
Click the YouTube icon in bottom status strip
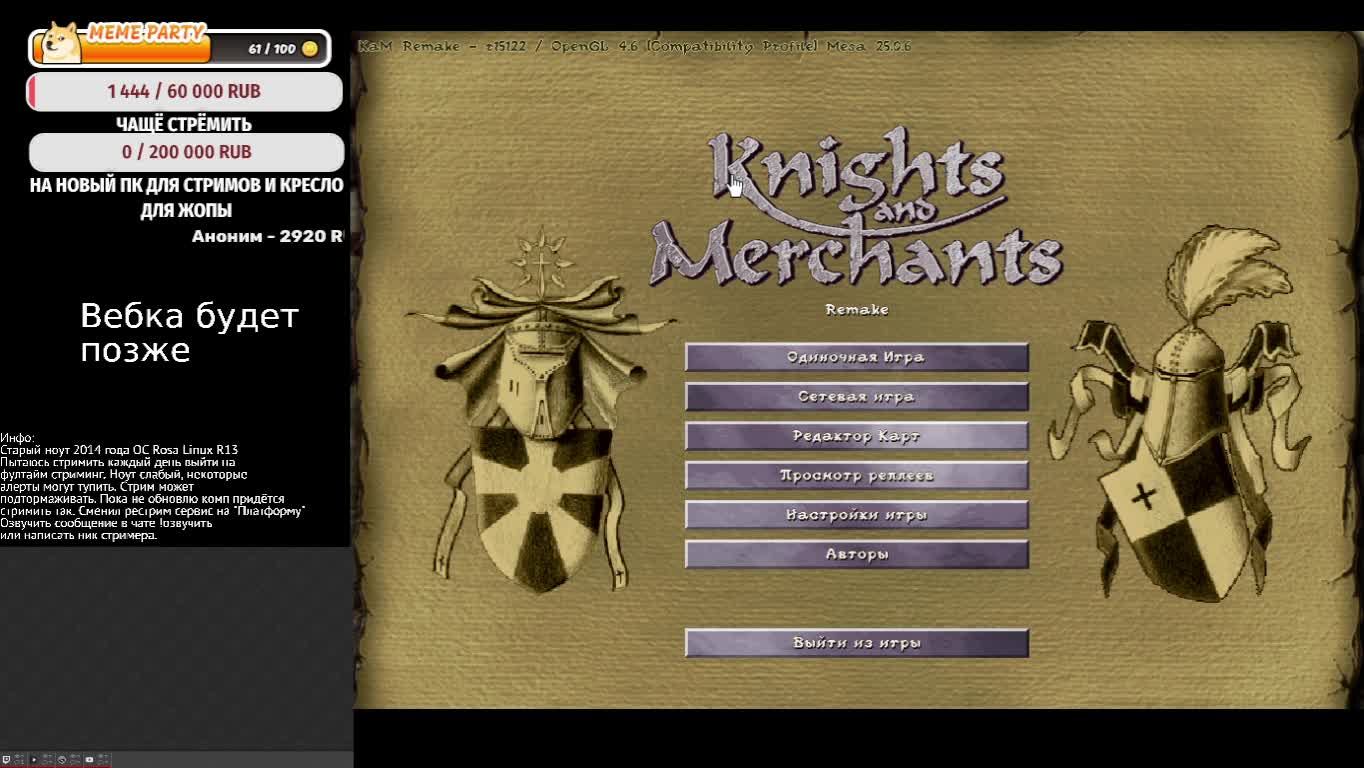pyautogui.click(x=89, y=760)
